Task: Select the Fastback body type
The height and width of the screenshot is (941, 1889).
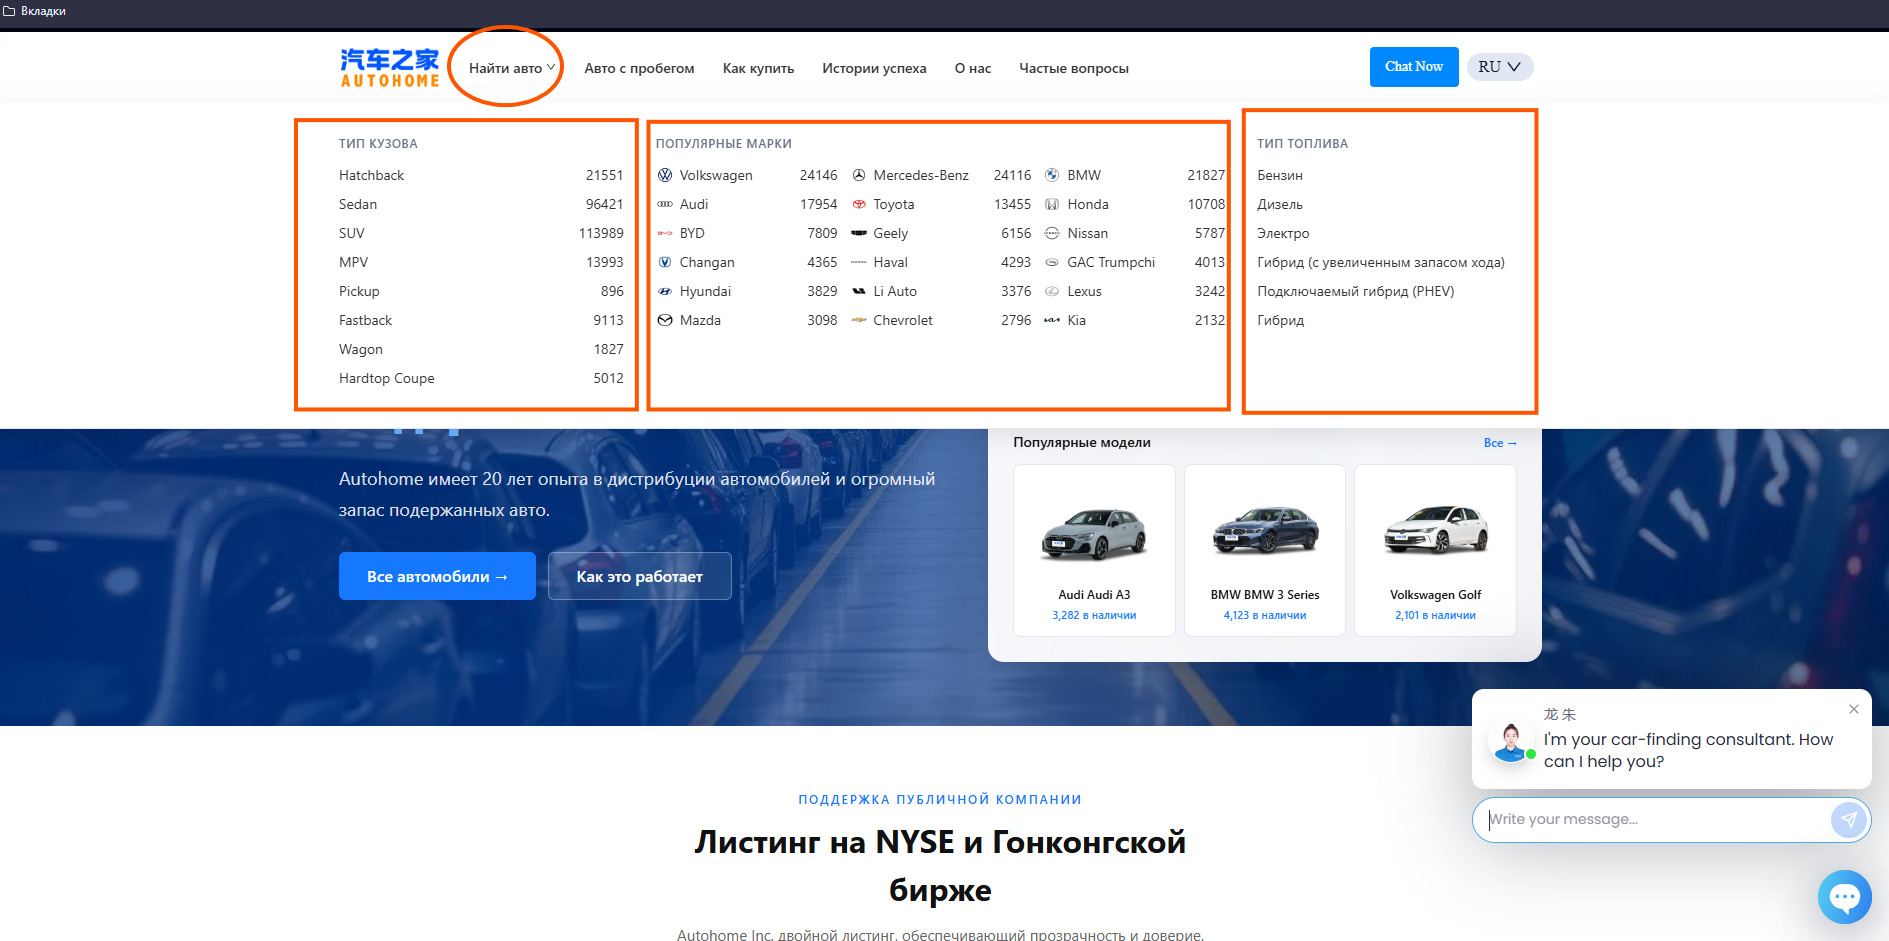Action: pos(481,320)
